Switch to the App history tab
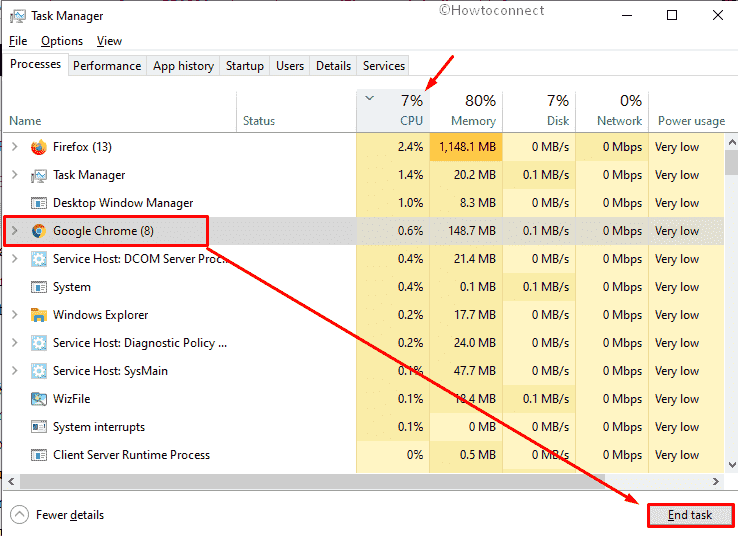The width and height of the screenshot is (738, 536). pyautogui.click(x=183, y=66)
